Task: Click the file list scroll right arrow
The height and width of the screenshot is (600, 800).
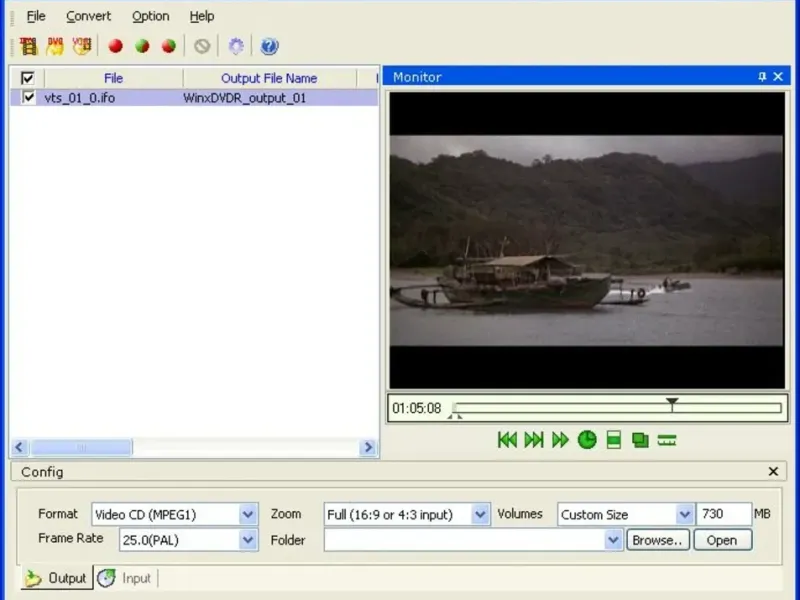Action: [x=368, y=447]
